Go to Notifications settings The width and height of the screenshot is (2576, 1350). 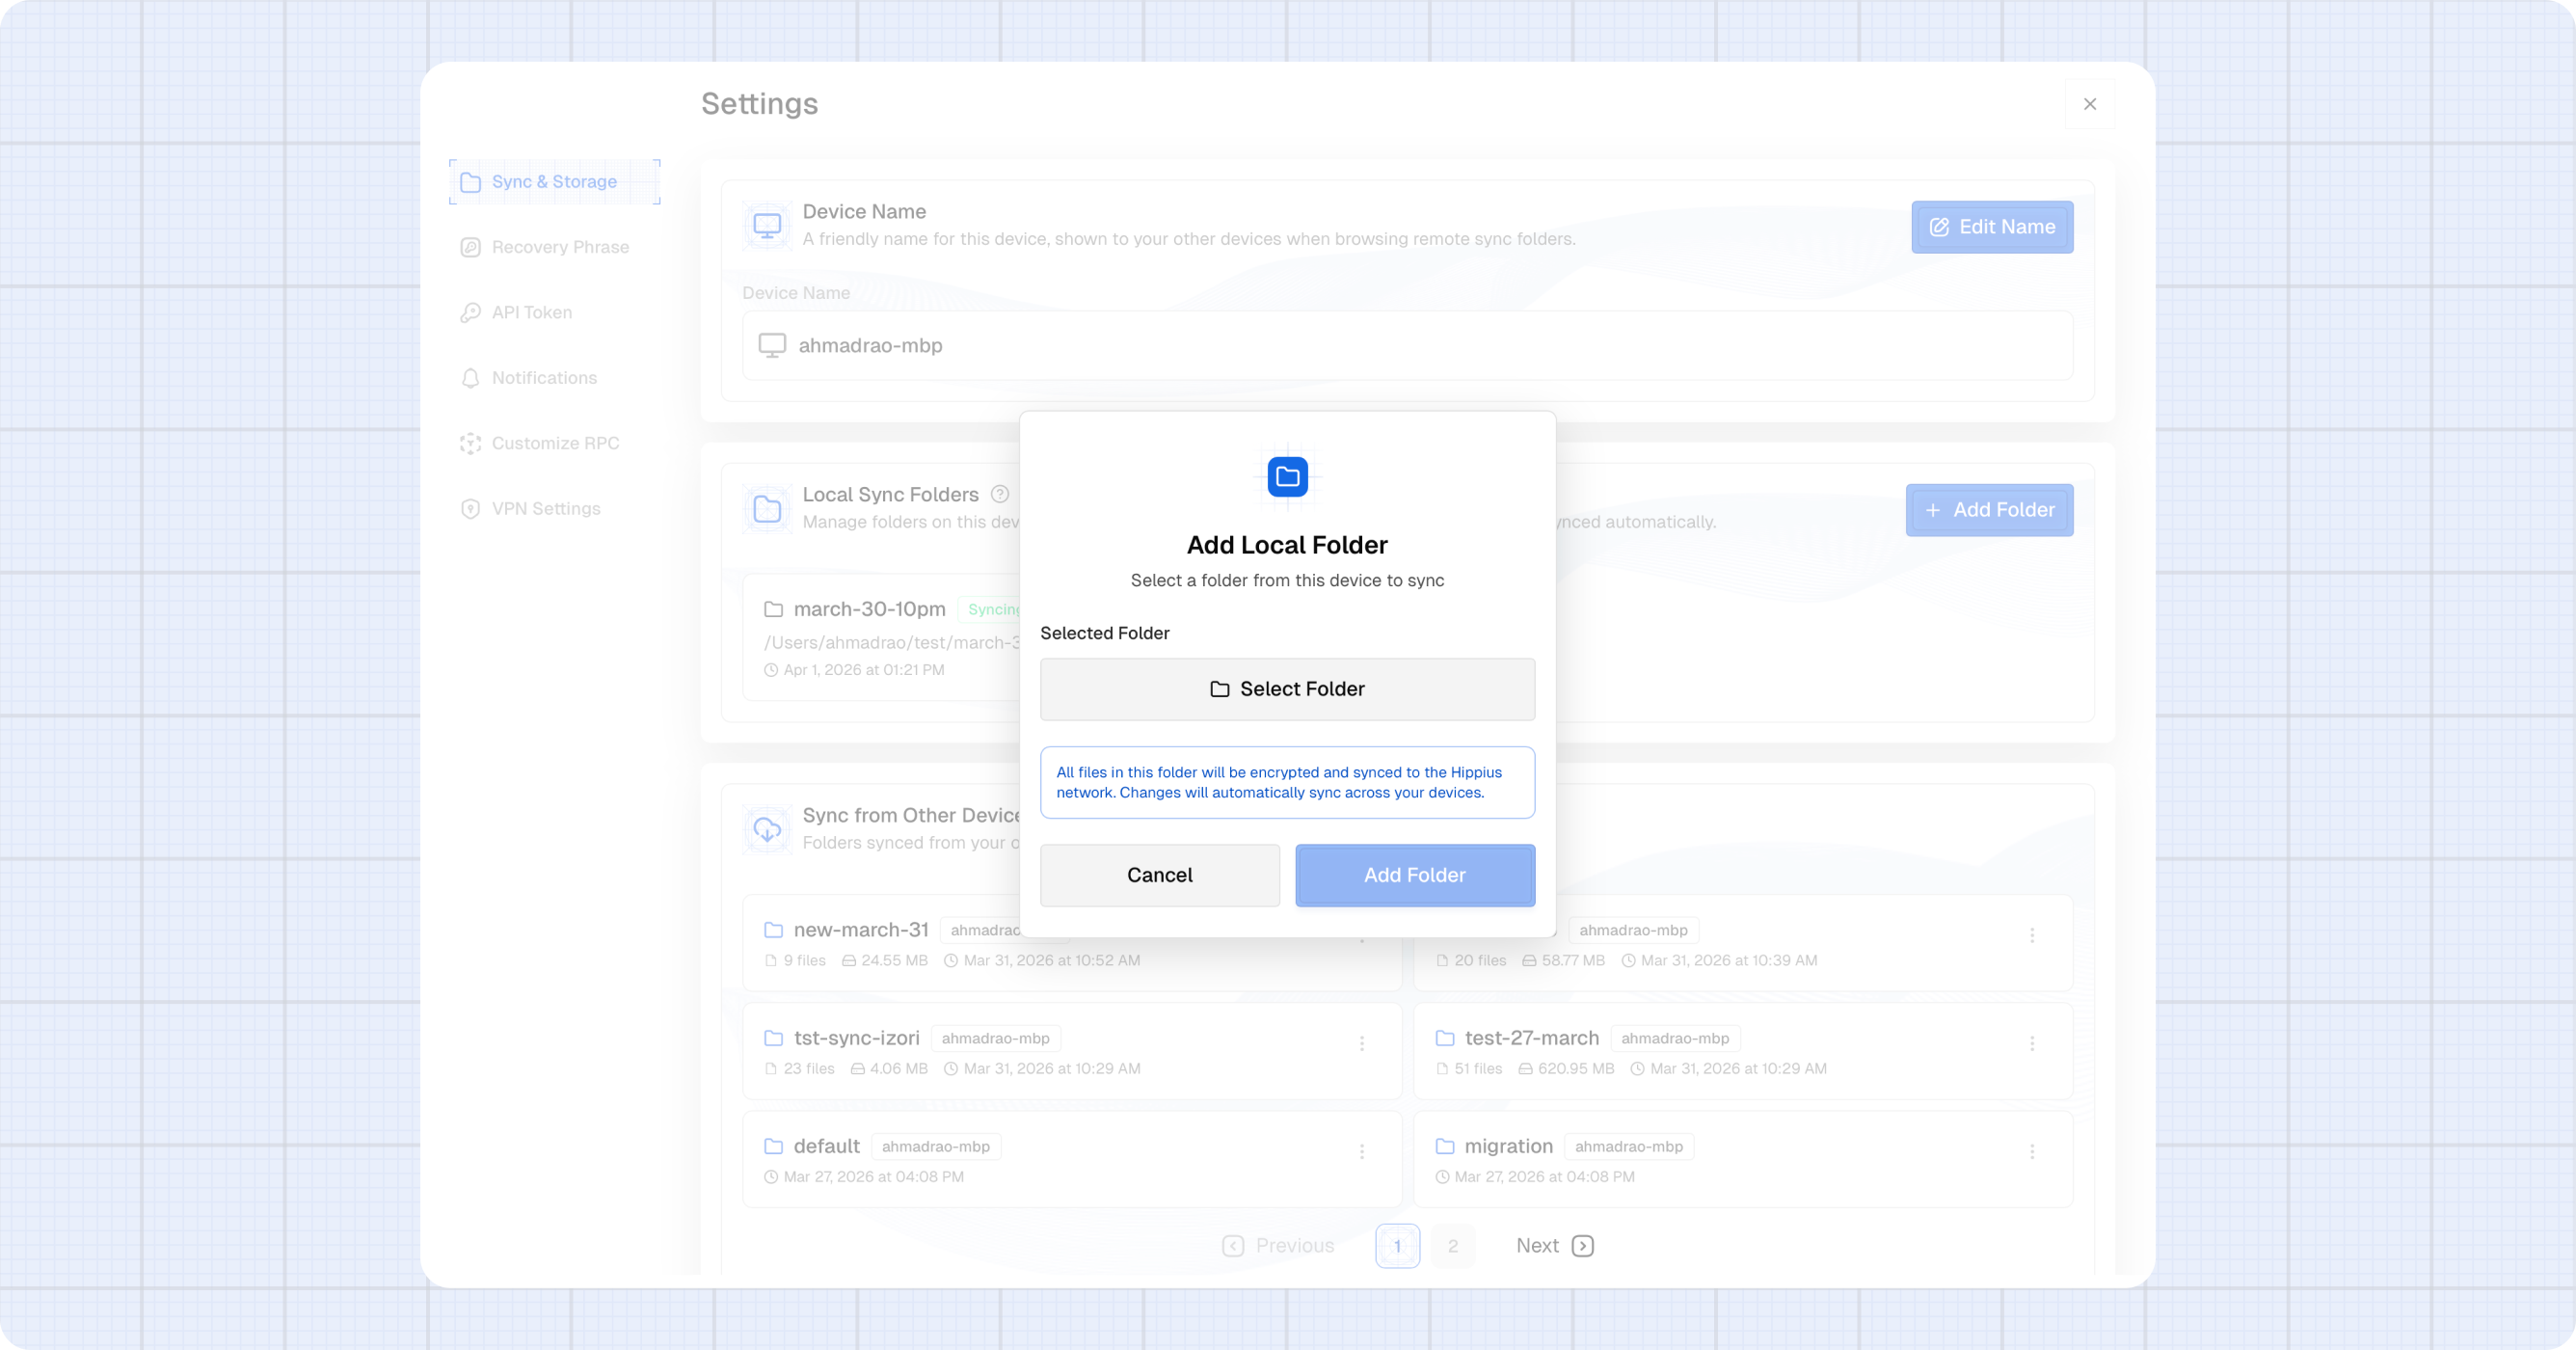543,378
